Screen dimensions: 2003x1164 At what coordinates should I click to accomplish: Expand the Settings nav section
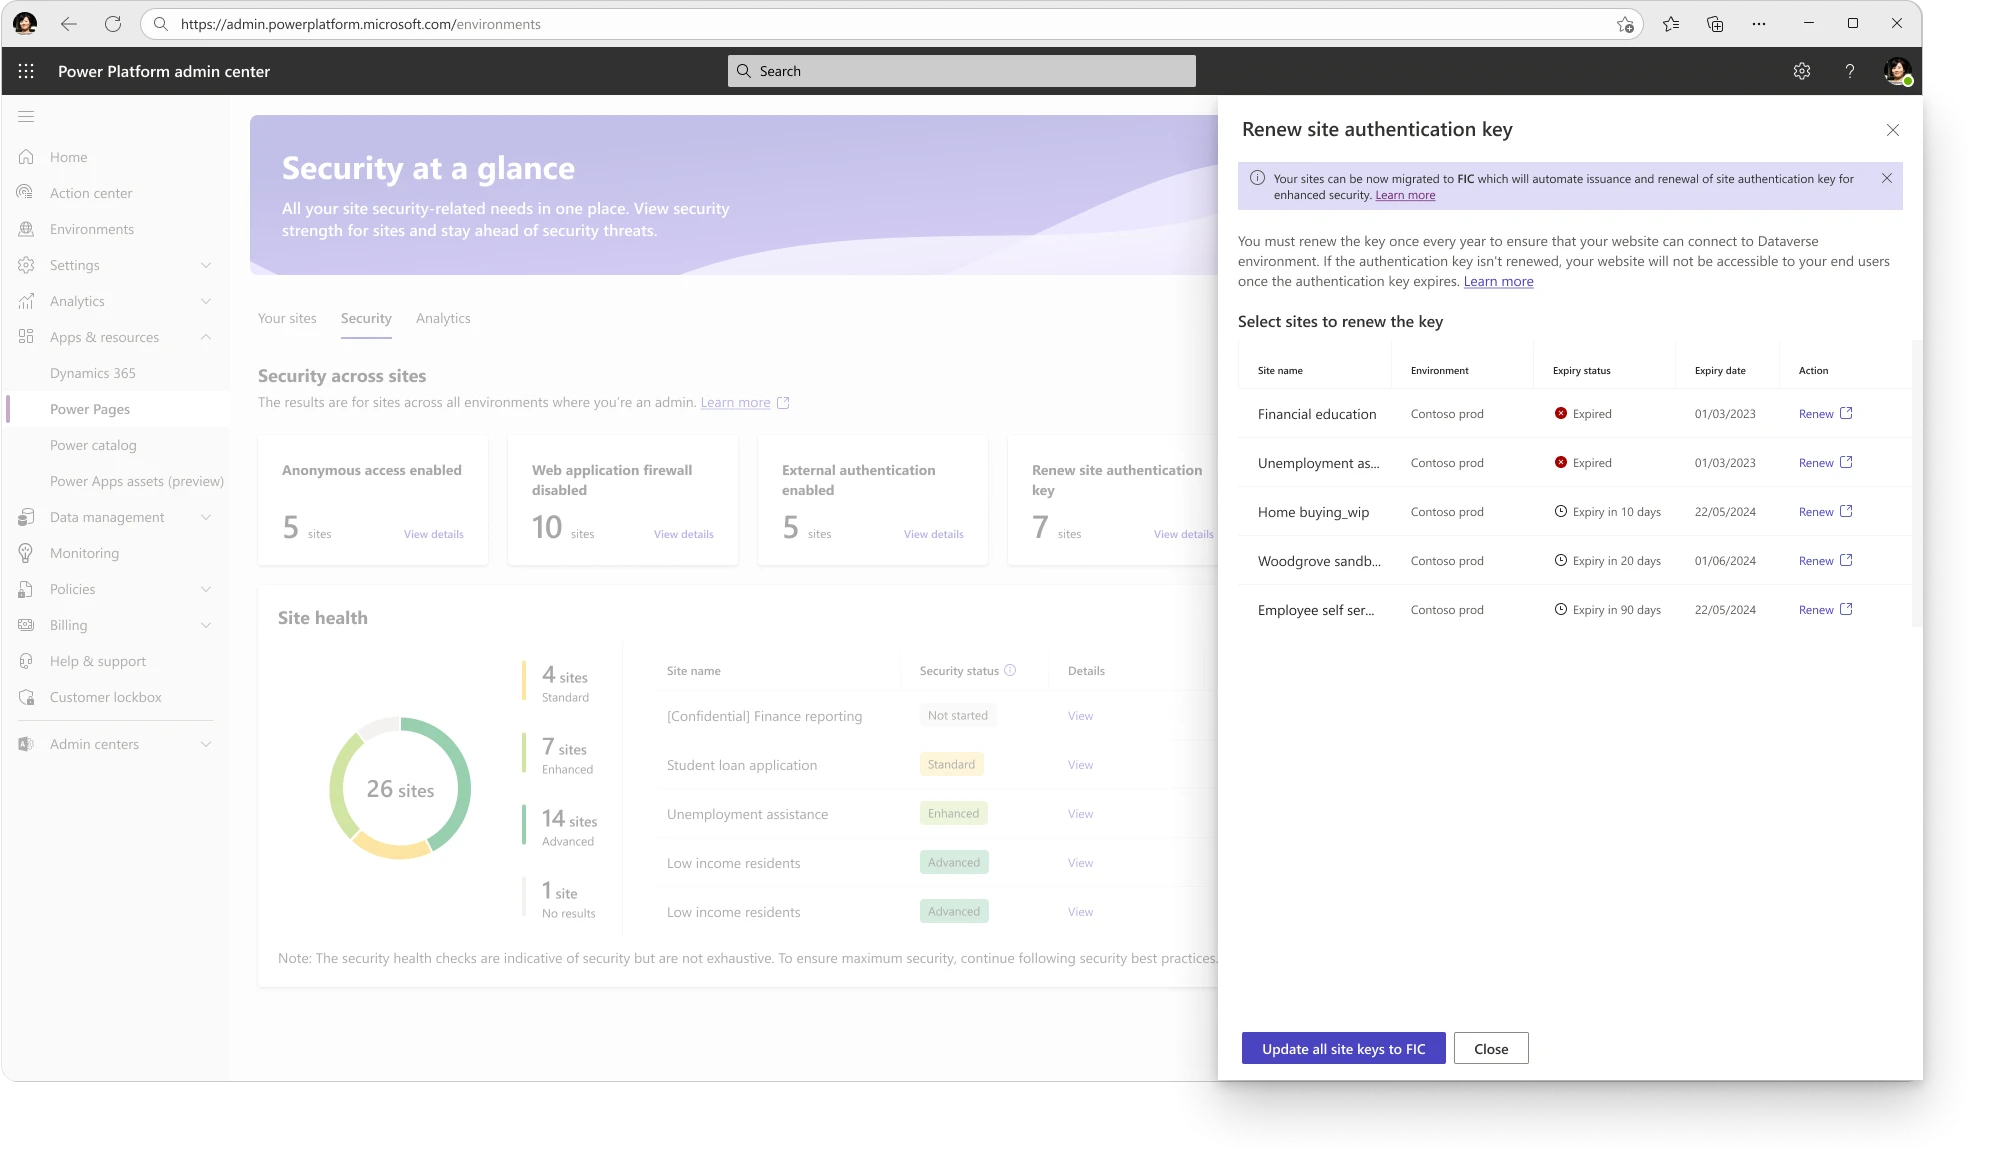(205, 265)
